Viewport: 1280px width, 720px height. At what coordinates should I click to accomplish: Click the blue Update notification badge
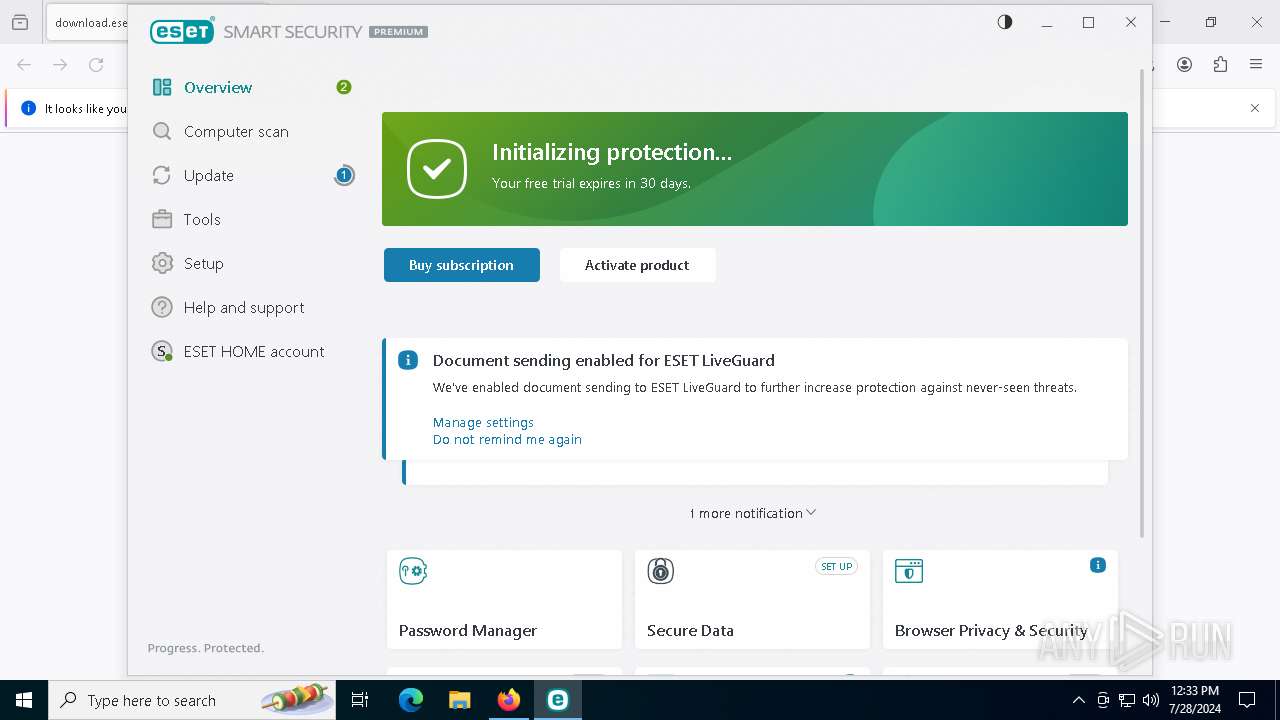pyautogui.click(x=344, y=176)
